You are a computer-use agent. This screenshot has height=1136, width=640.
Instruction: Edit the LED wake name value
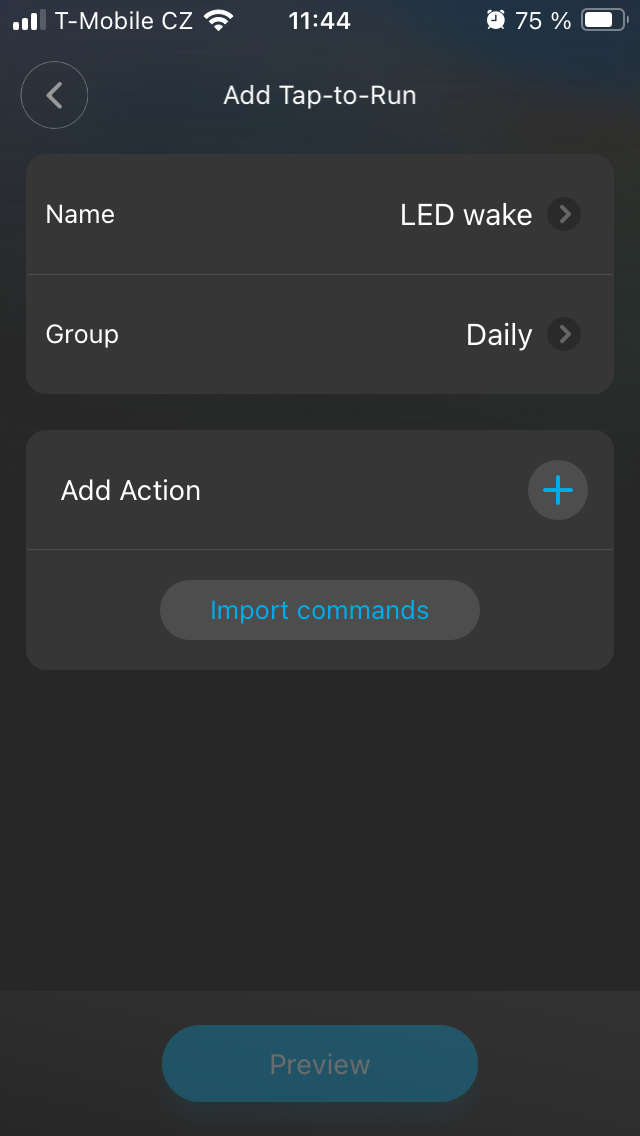(x=466, y=215)
